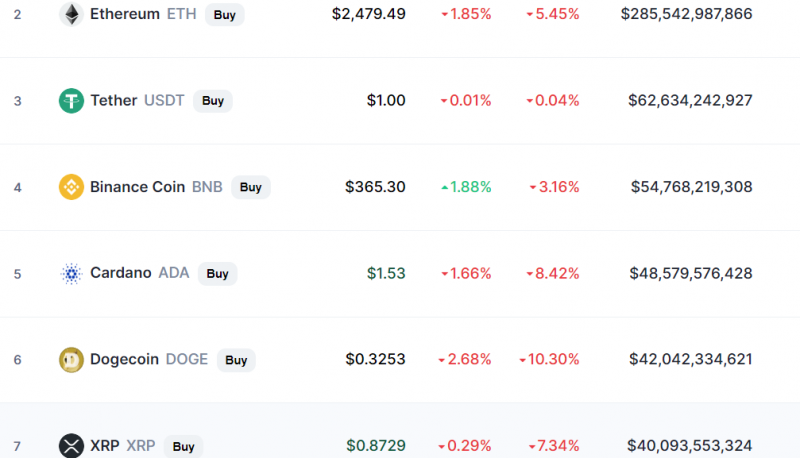The height and width of the screenshot is (458, 800).
Task: Buy Tether using its Buy button
Action: tap(213, 101)
